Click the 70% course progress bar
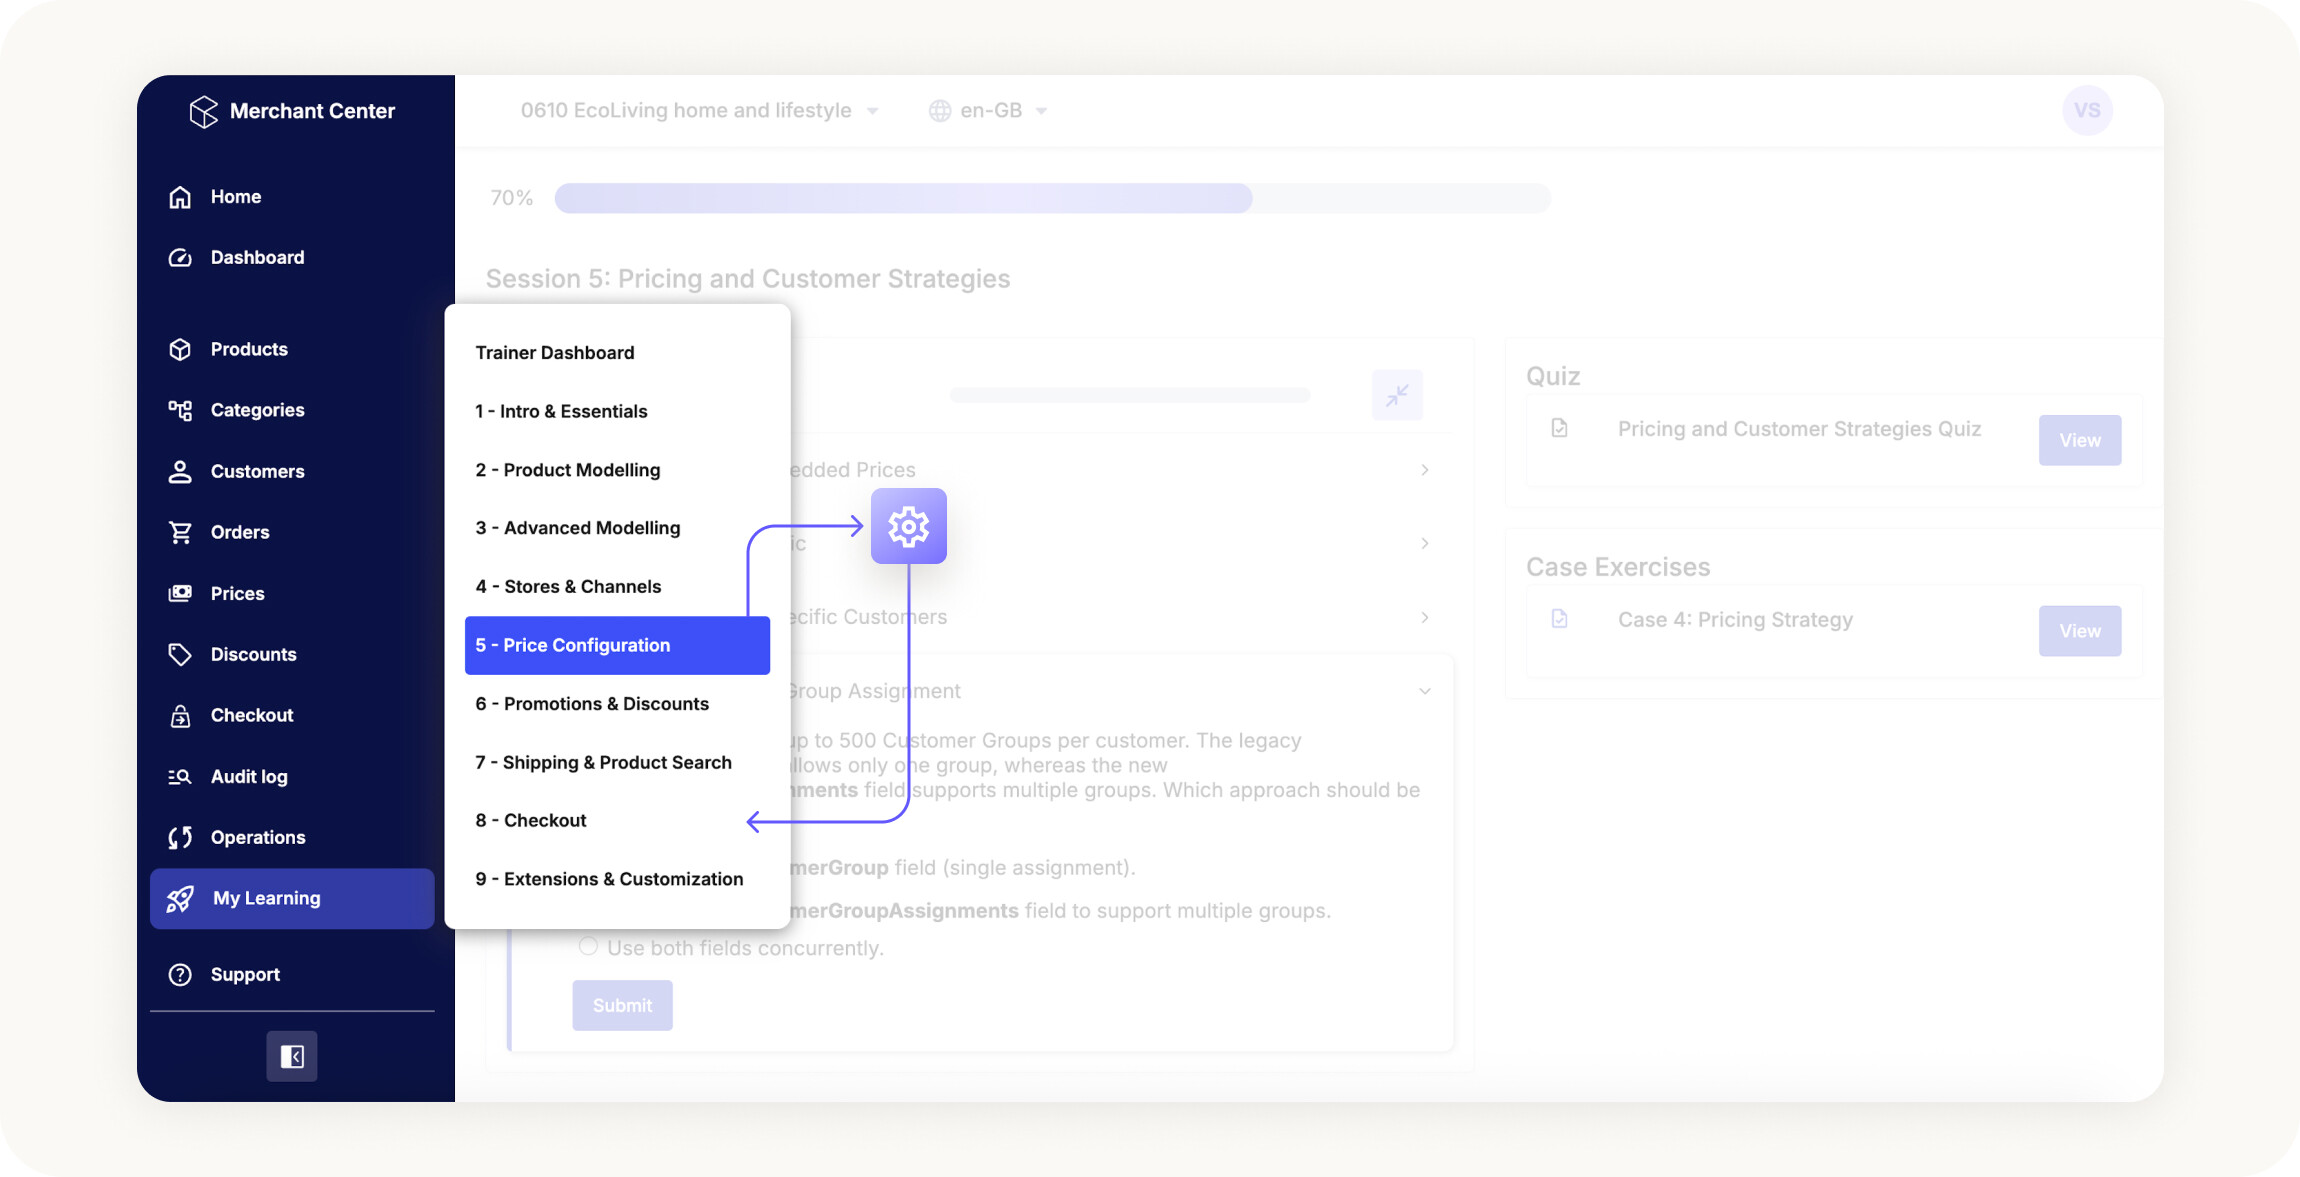This screenshot has width=2300, height=1177. pos(1053,198)
